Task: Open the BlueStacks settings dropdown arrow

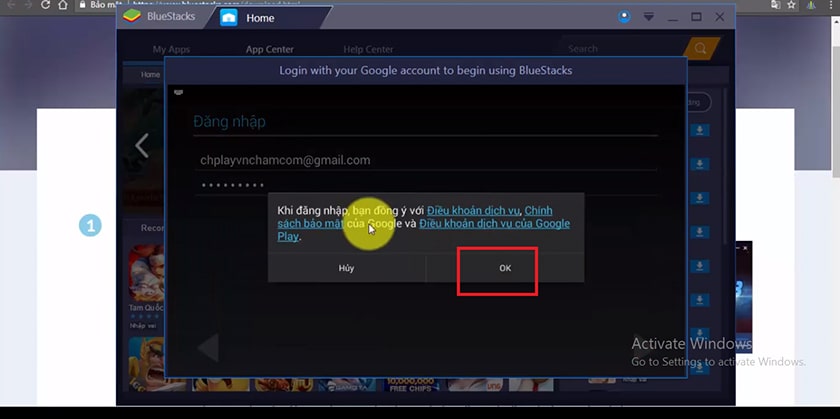Action: pos(648,17)
